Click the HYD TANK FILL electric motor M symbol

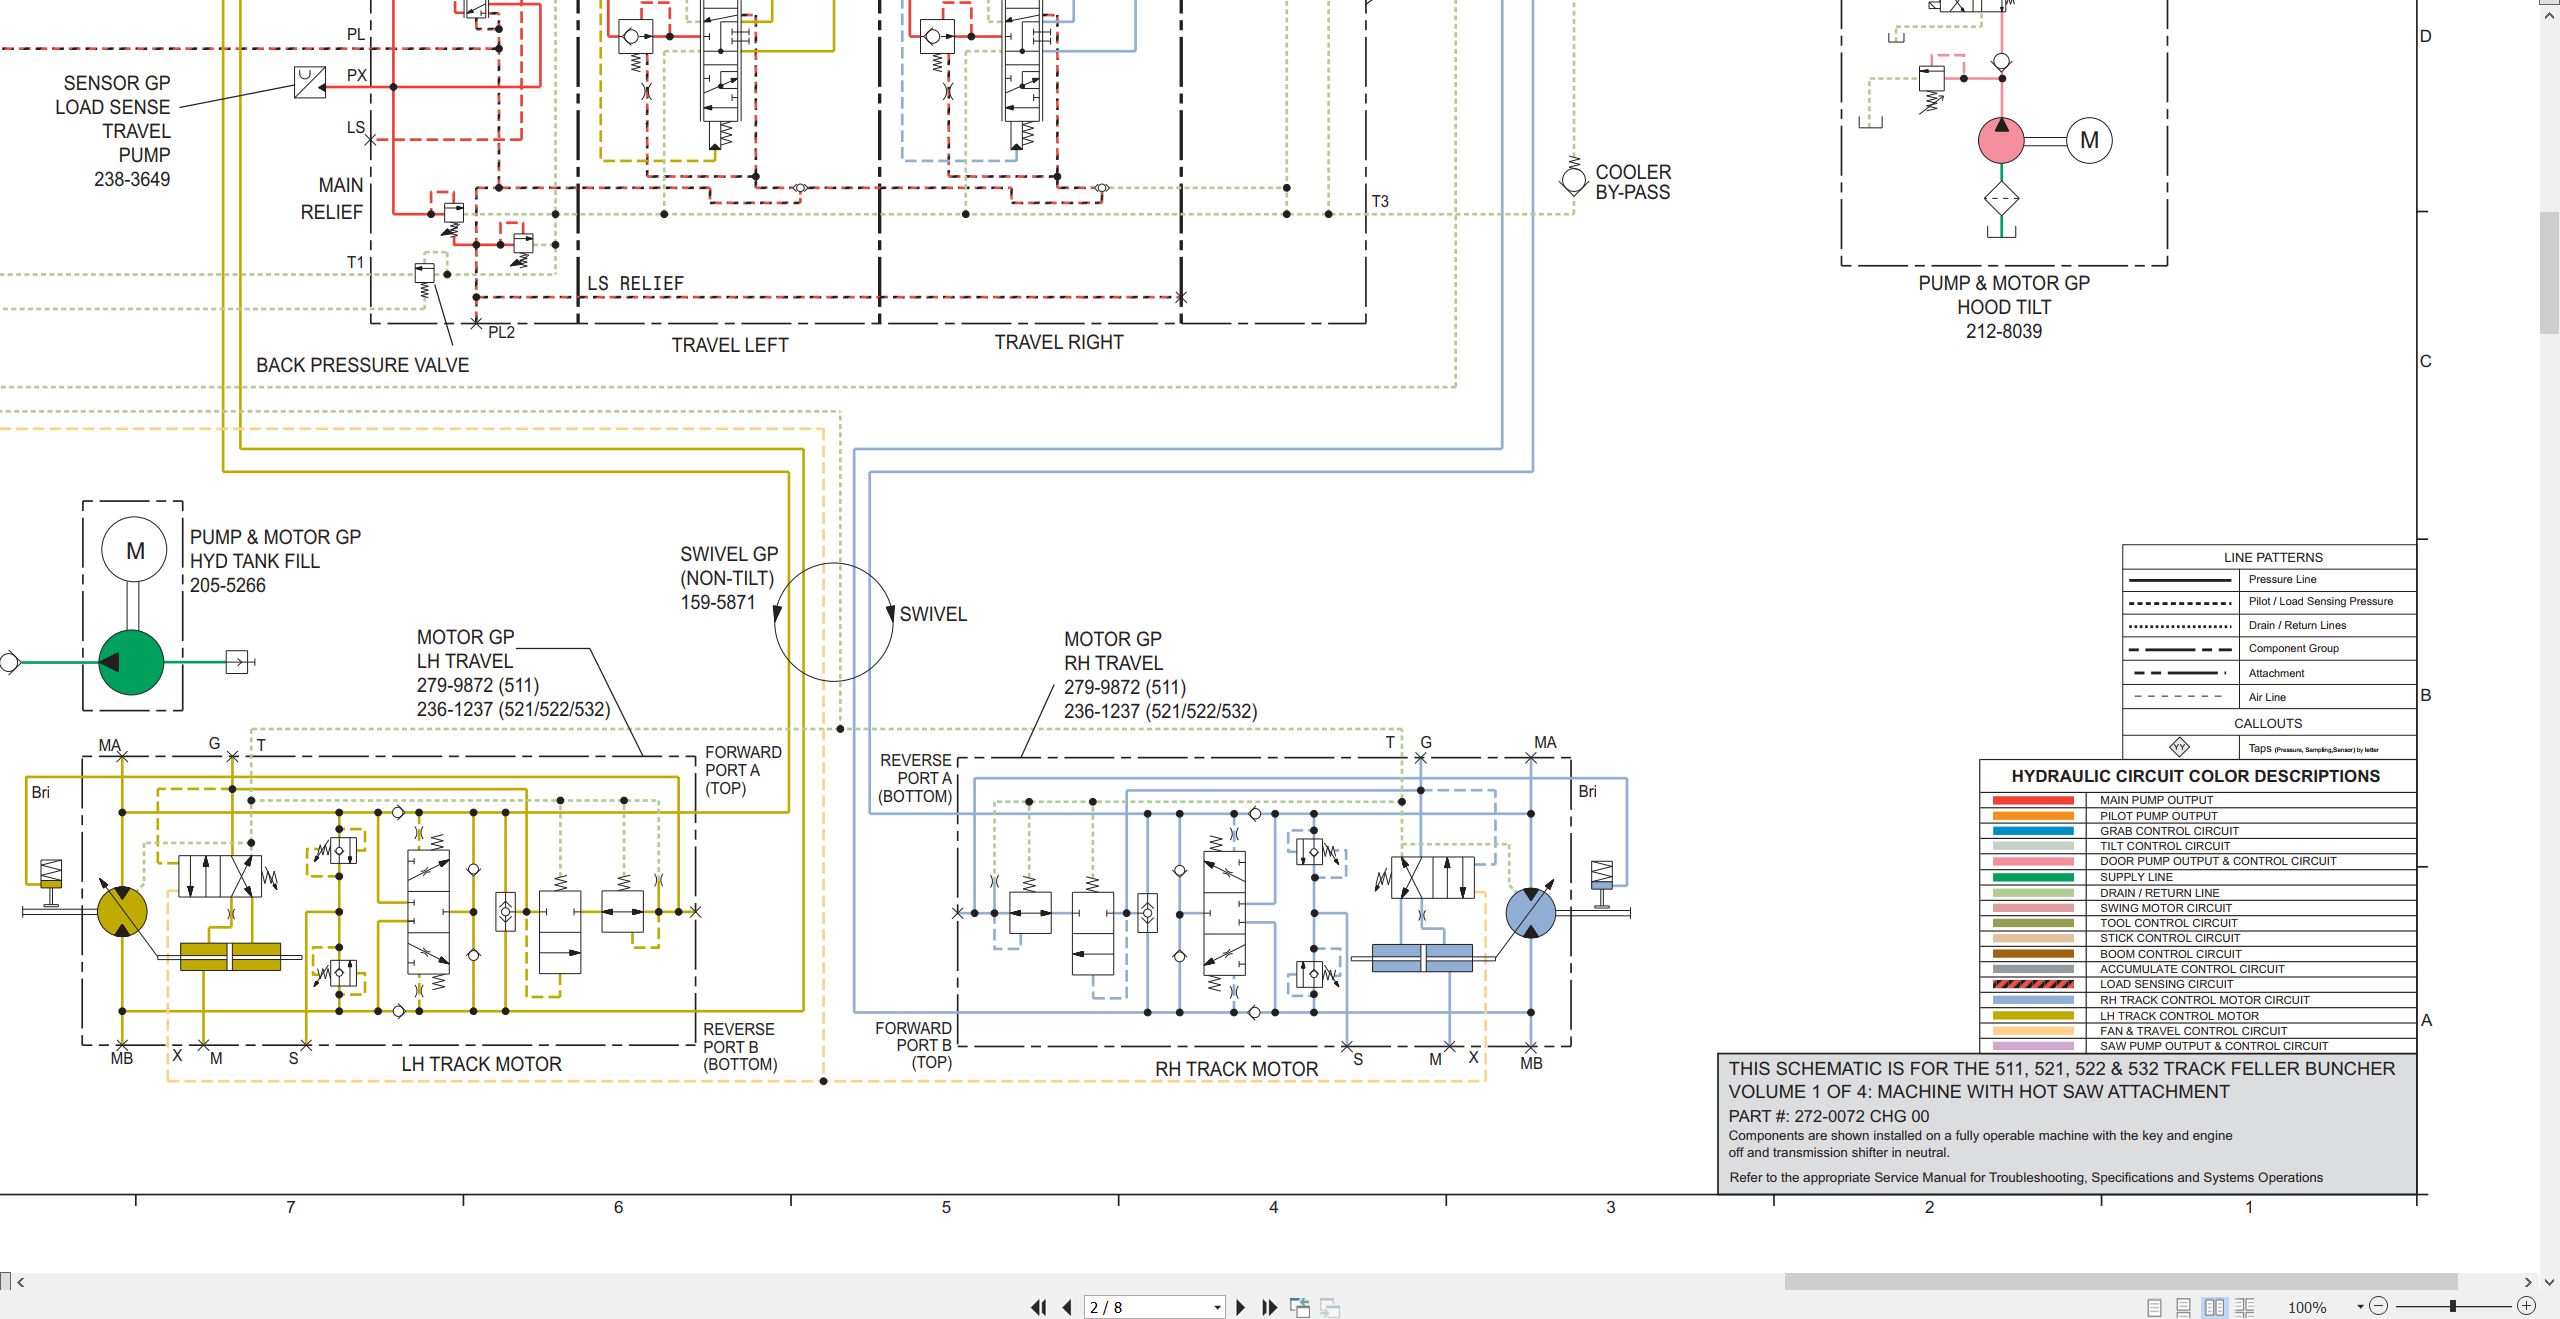(x=134, y=550)
